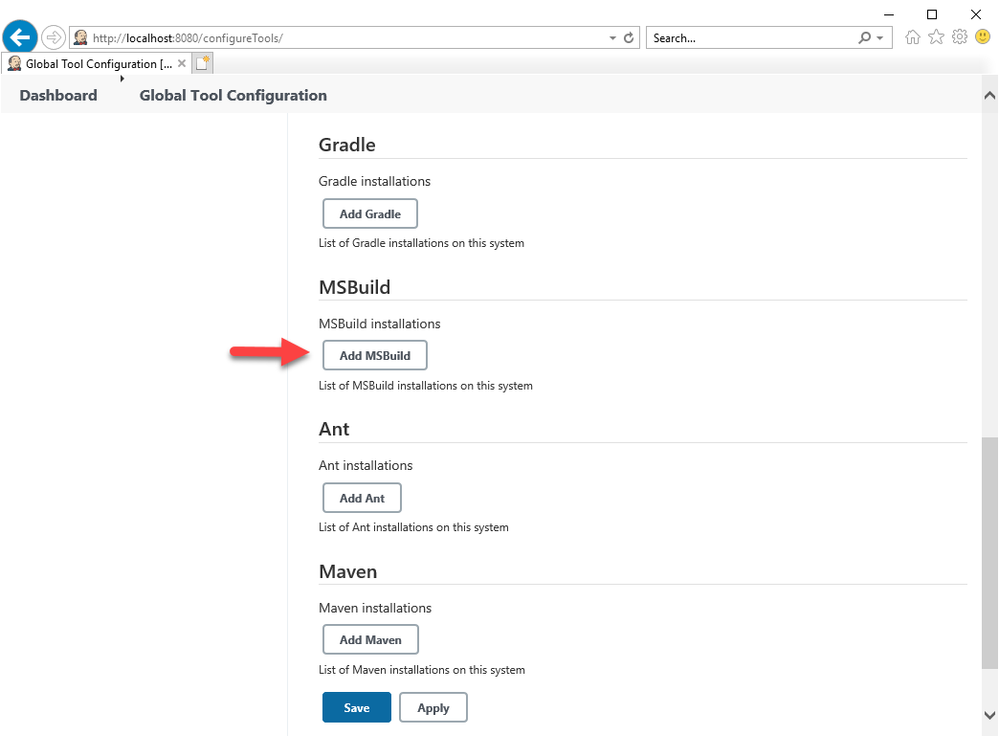Expand the Dashboard breadcrumb arrow

(x=122, y=78)
